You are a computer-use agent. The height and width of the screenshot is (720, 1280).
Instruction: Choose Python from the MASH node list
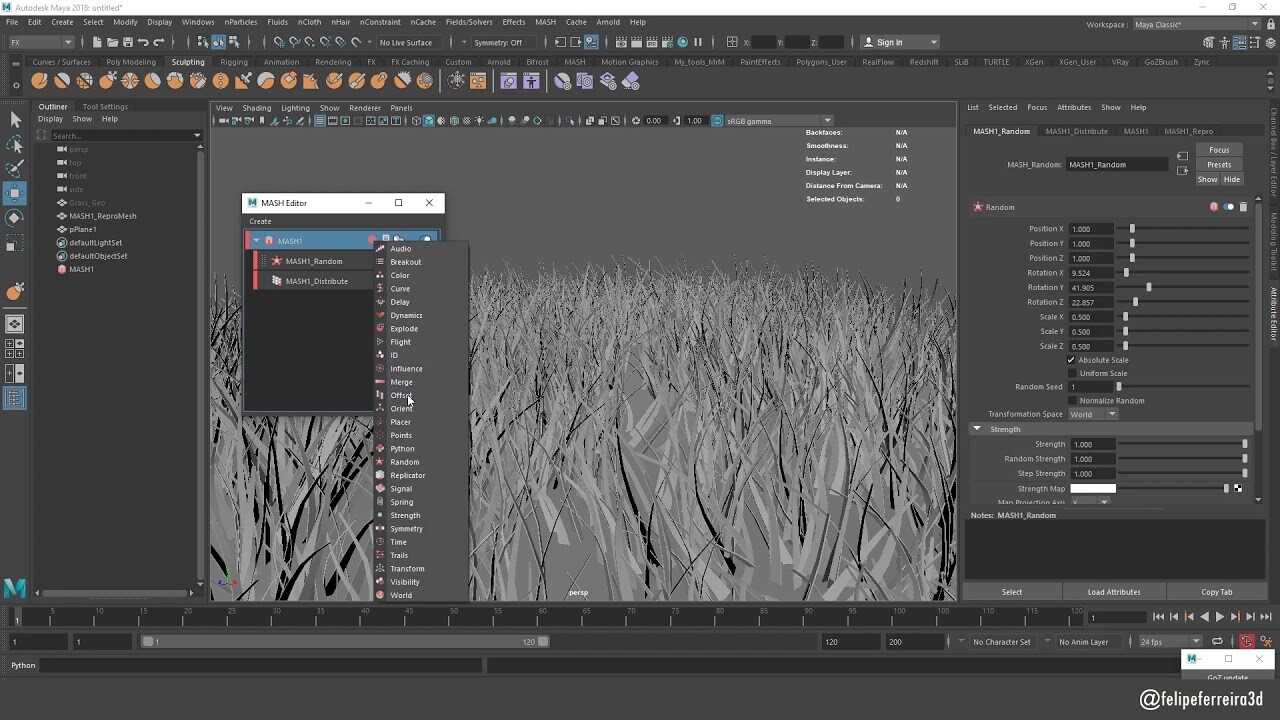pos(402,448)
